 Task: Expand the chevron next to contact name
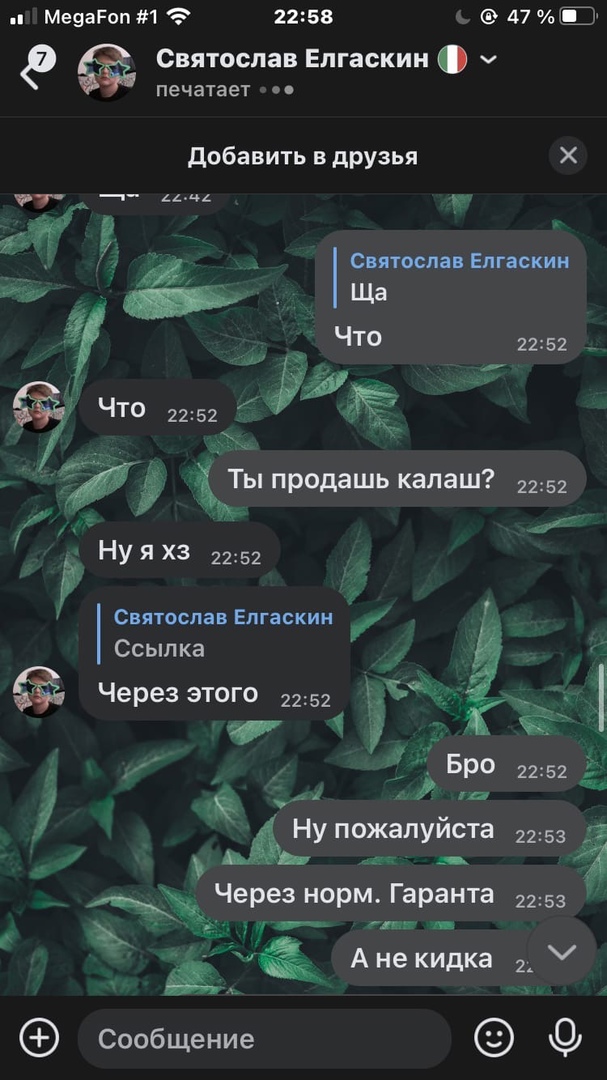pyautogui.click(x=488, y=60)
